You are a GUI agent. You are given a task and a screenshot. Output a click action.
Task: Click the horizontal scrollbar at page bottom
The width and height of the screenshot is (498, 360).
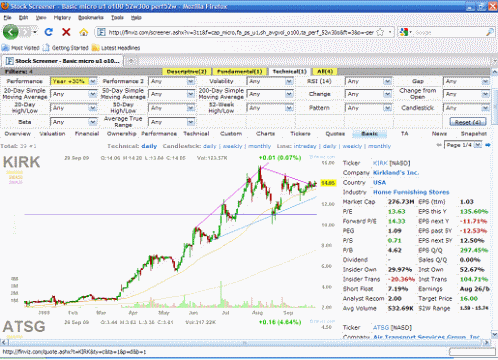coord(246,342)
